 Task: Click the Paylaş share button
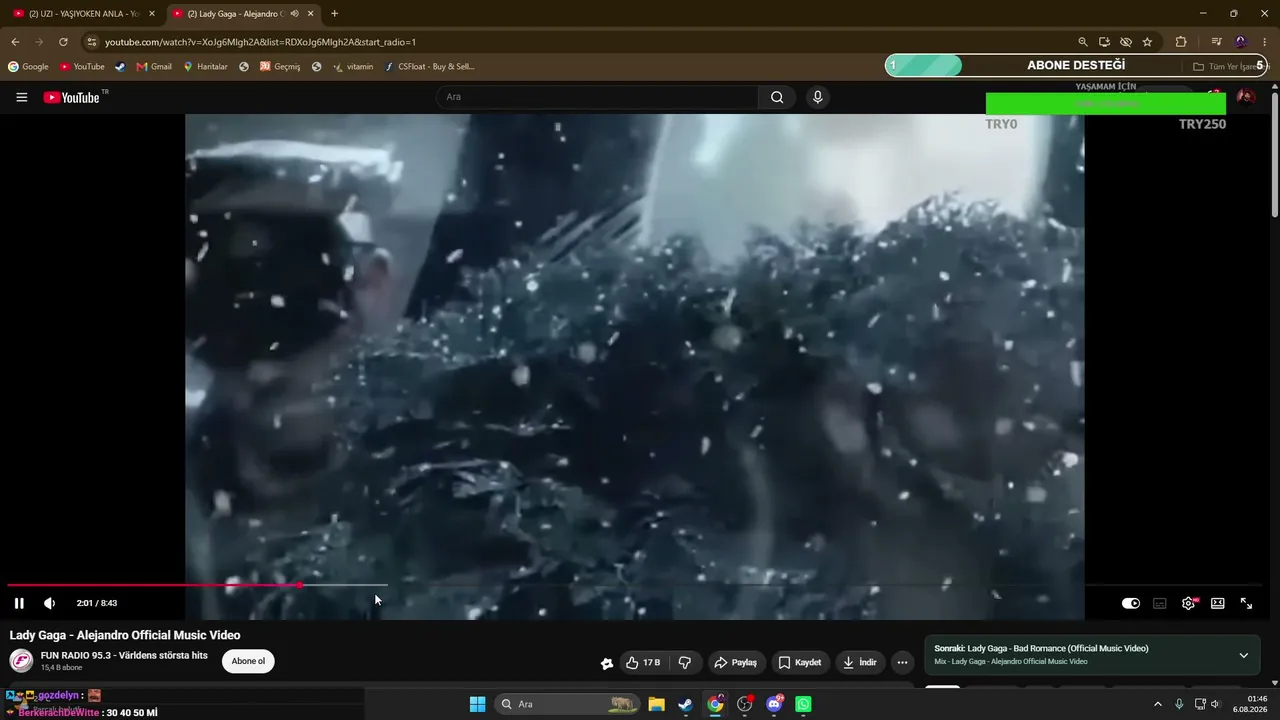pyautogui.click(x=735, y=662)
